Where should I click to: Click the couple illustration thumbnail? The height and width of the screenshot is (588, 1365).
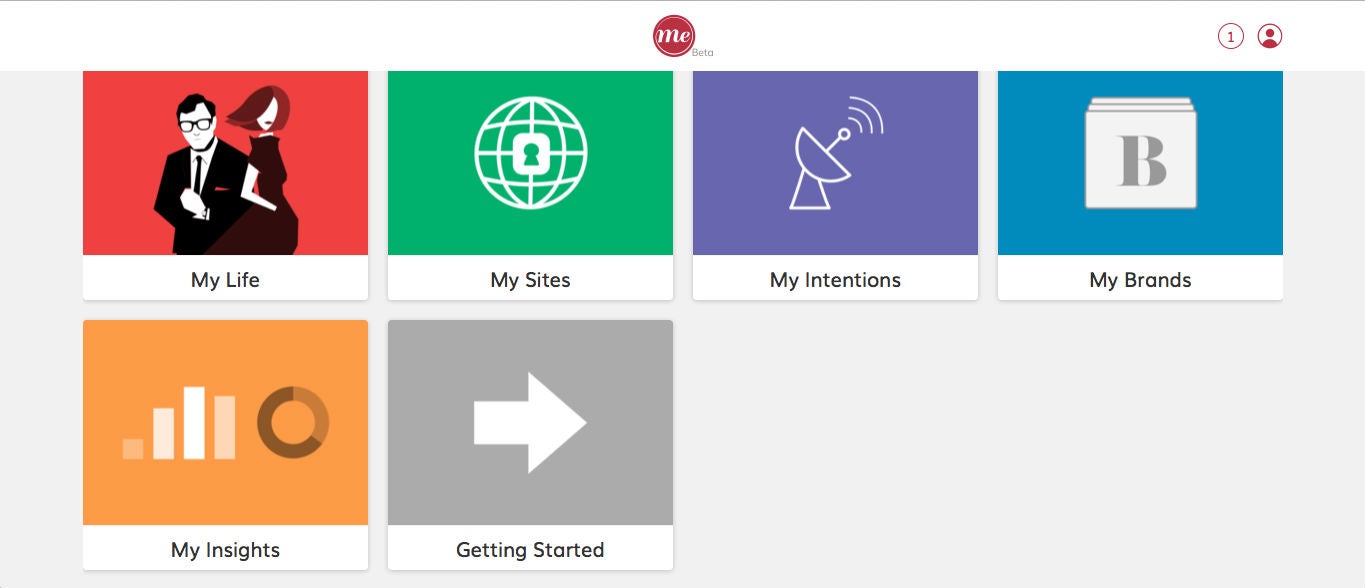pyautogui.click(x=225, y=165)
